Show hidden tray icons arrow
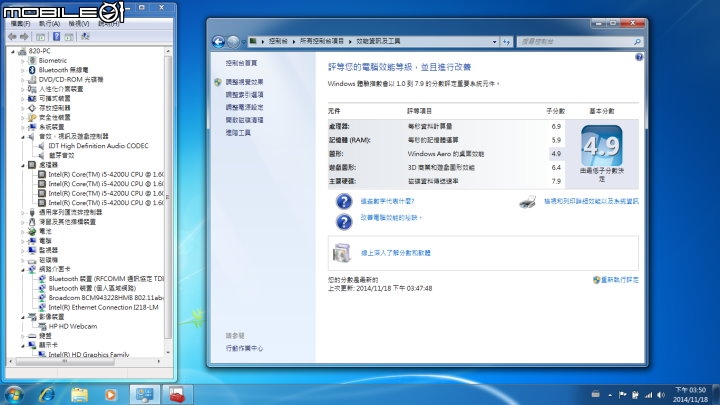720x405 pixels. pos(610,395)
